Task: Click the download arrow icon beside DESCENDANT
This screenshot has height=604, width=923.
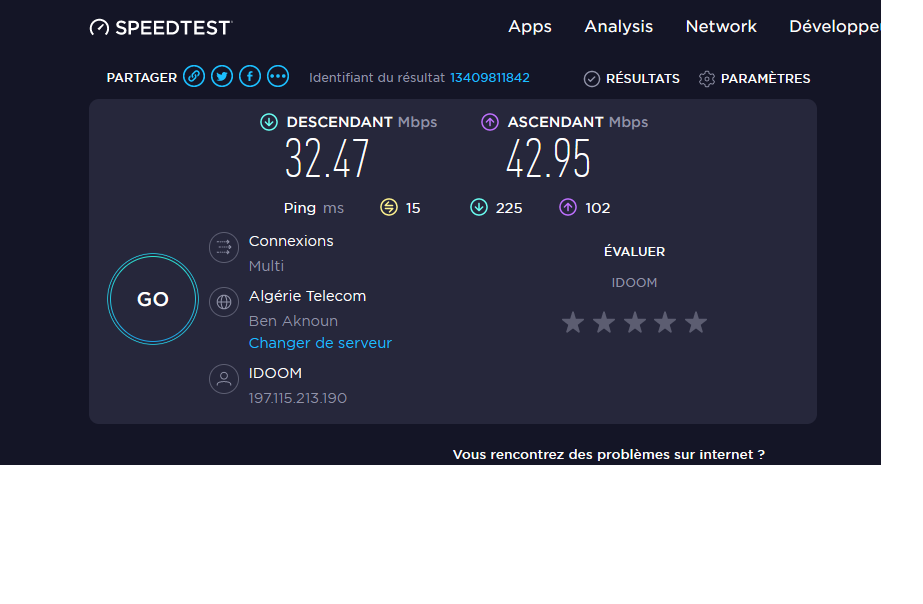Action: [269, 122]
